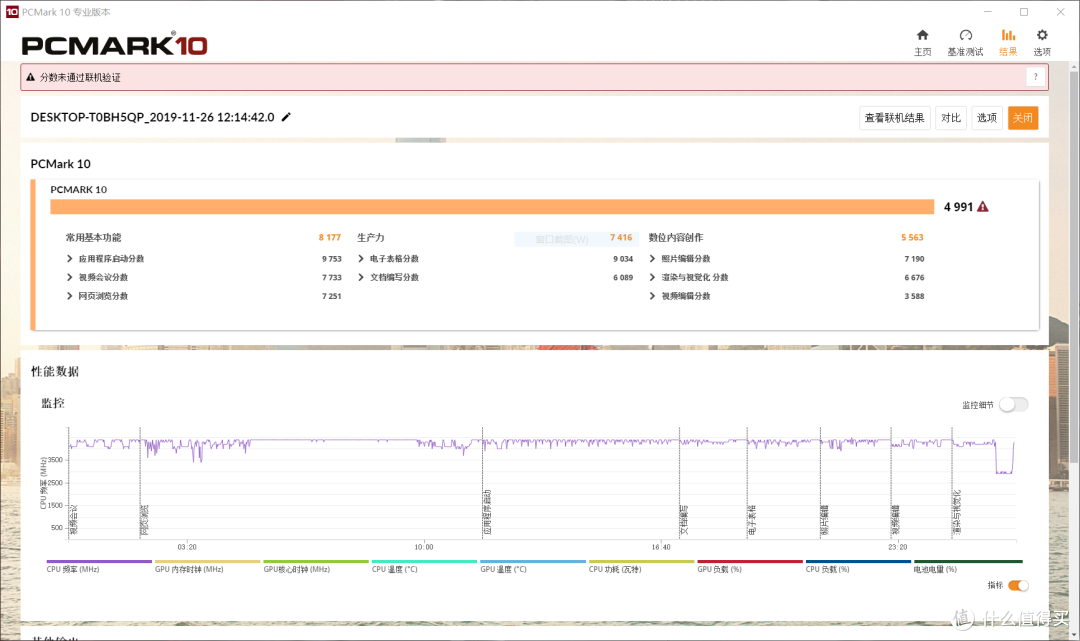Maximize the PCMark 10 window
The image size is (1080, 641).
coord(1024,12)
